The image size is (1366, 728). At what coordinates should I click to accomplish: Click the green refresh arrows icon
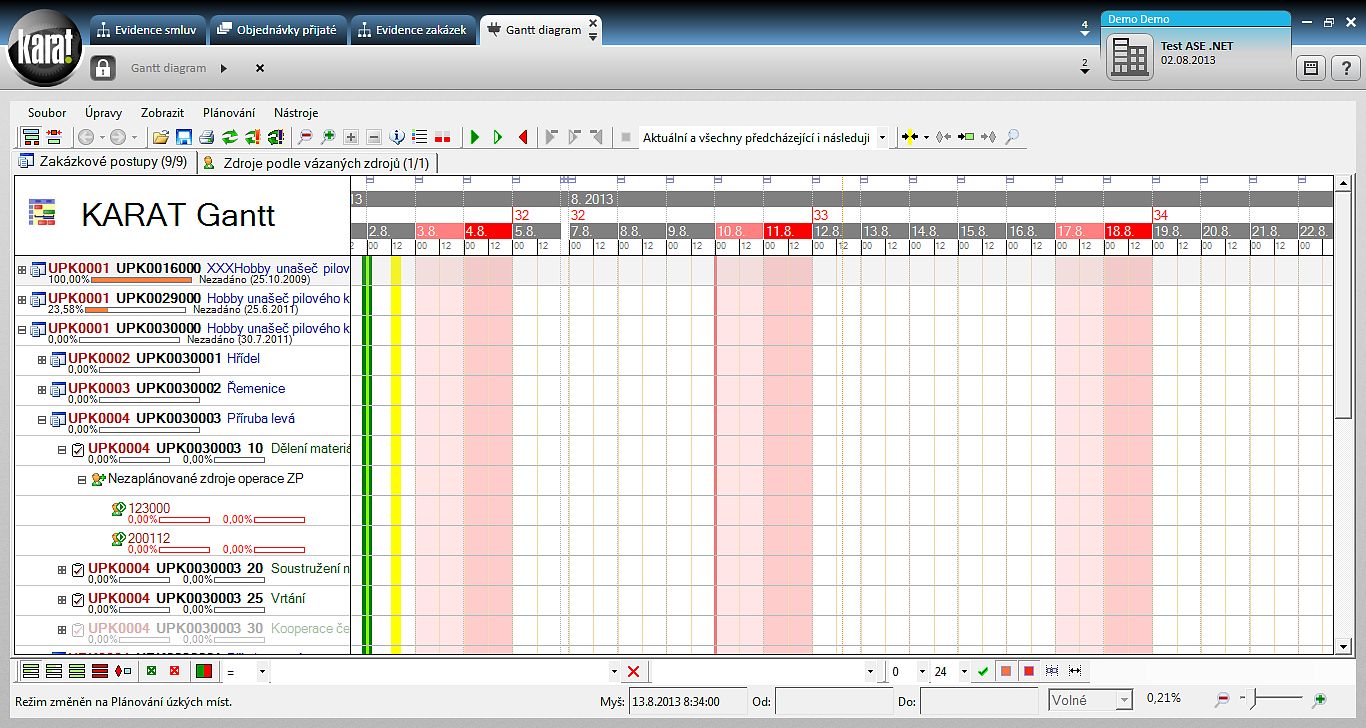[229, 137]
